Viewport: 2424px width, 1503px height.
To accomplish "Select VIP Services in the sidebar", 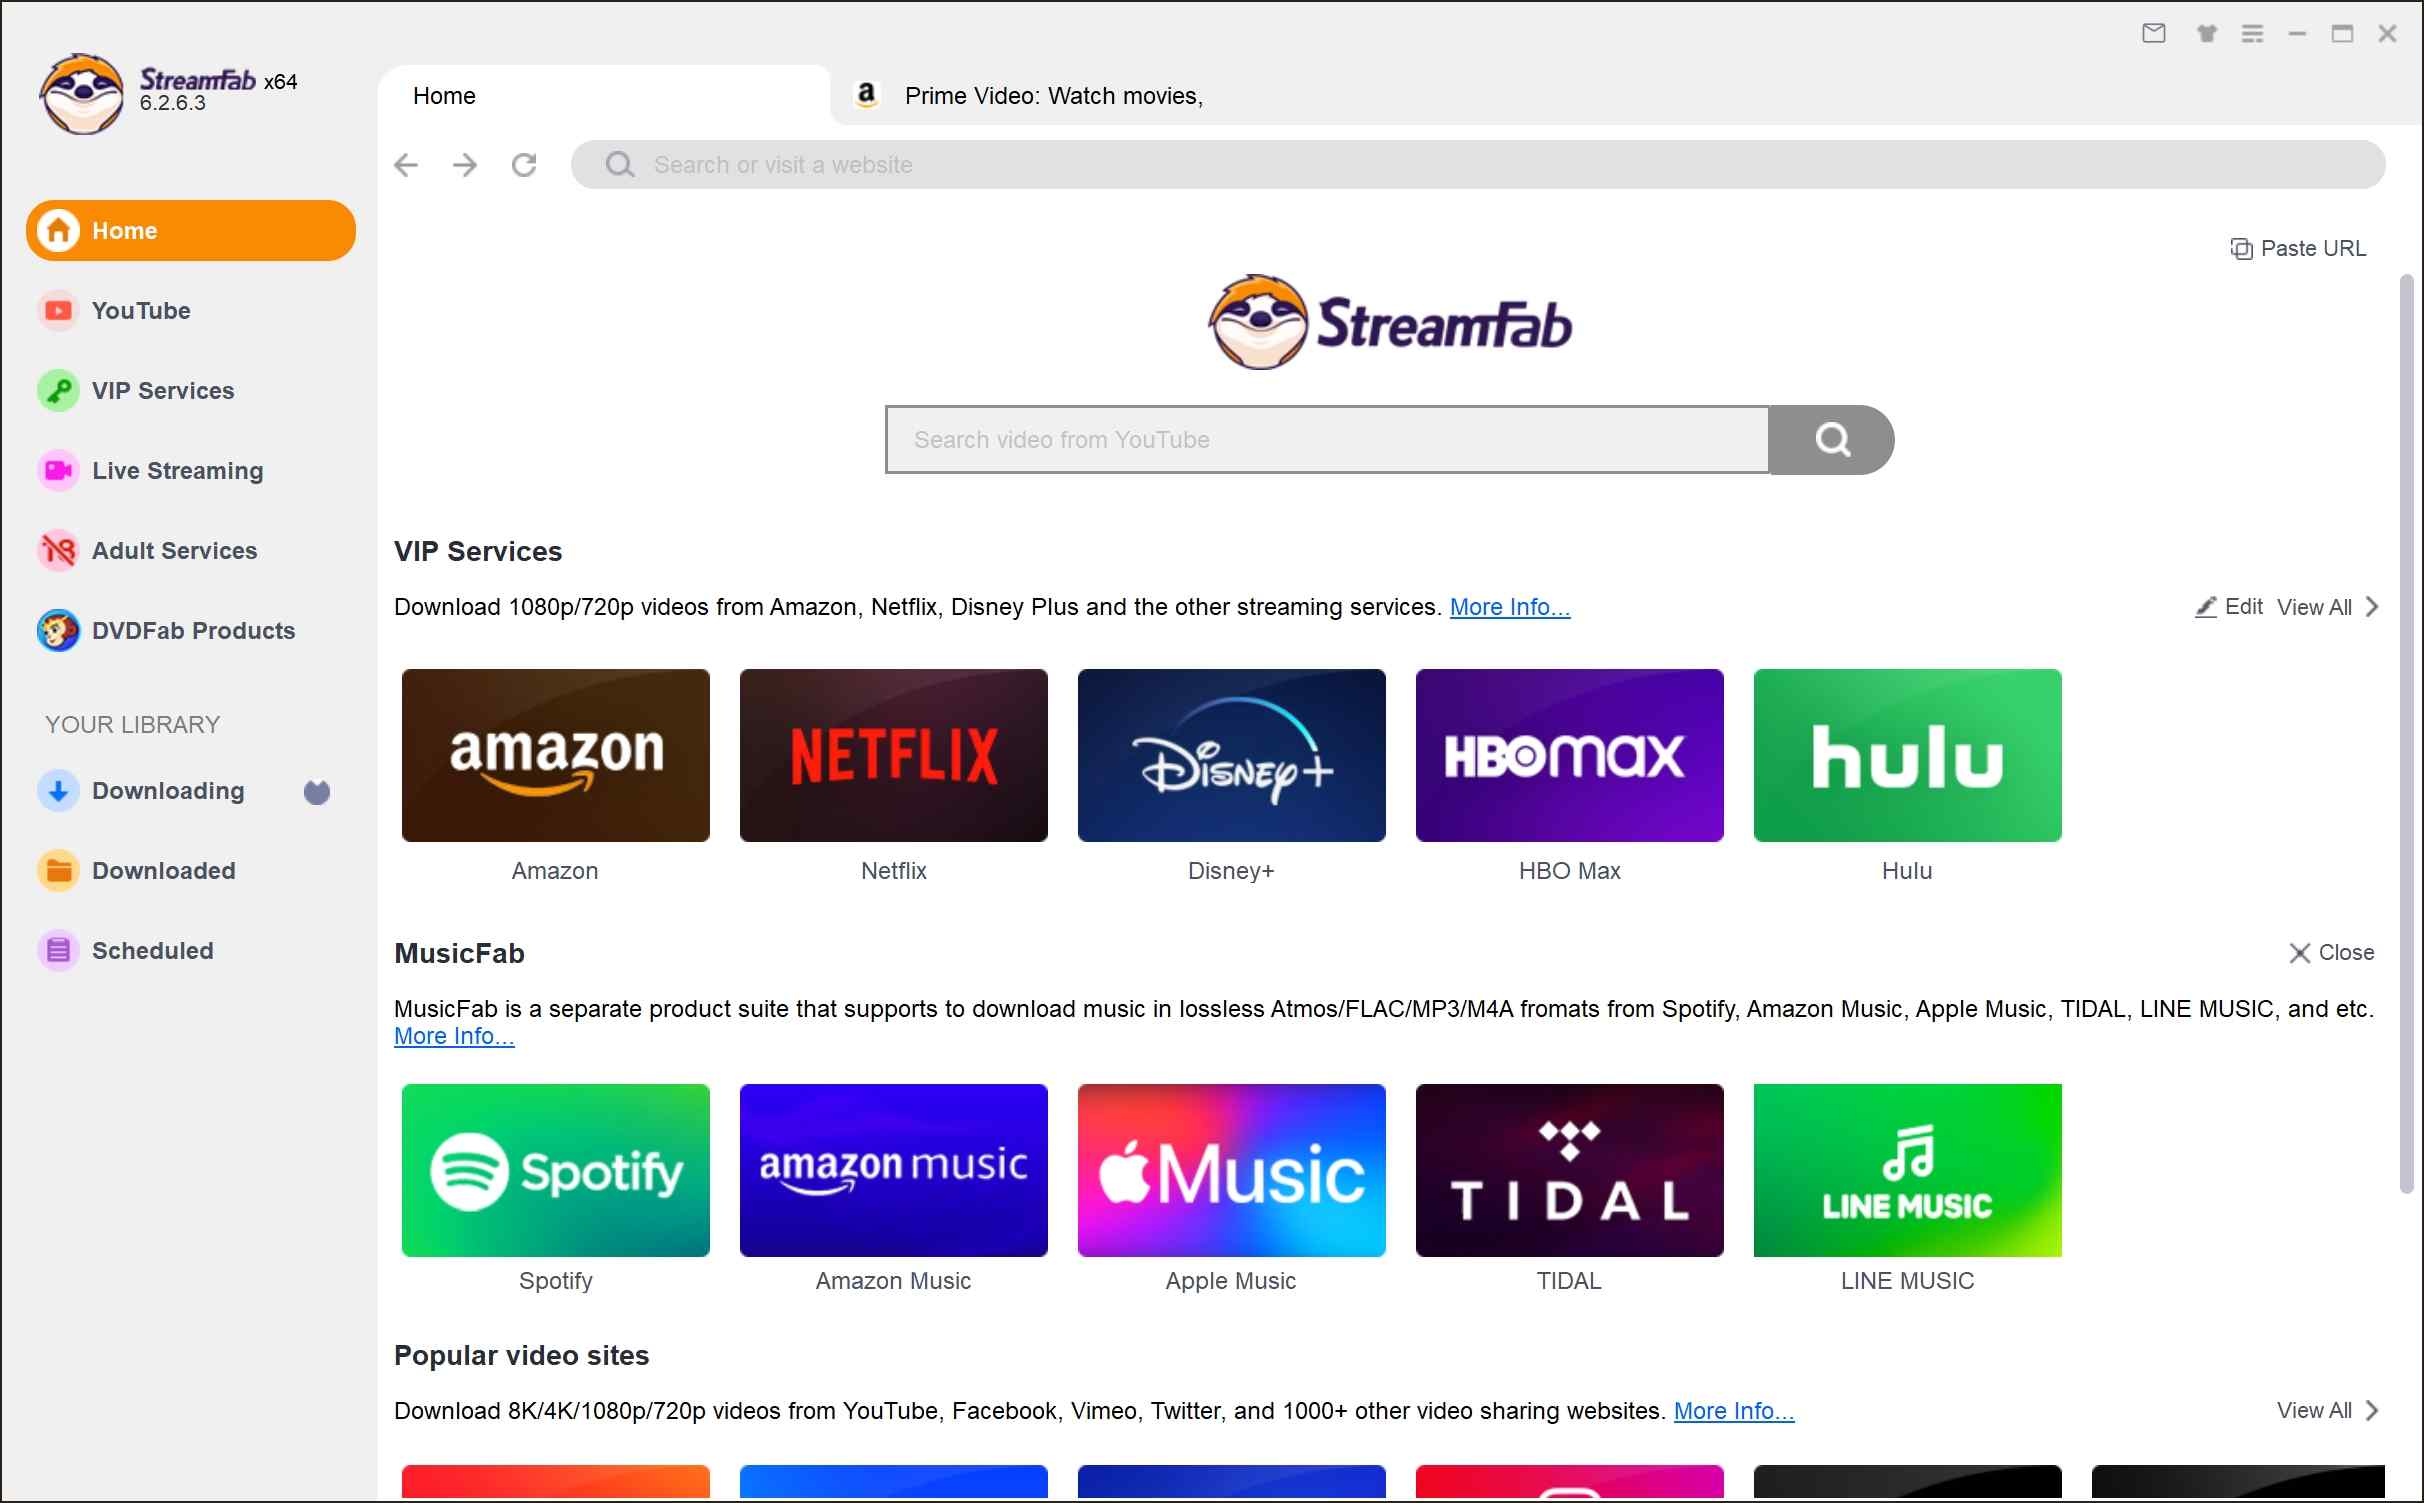I will pos(162,390).
